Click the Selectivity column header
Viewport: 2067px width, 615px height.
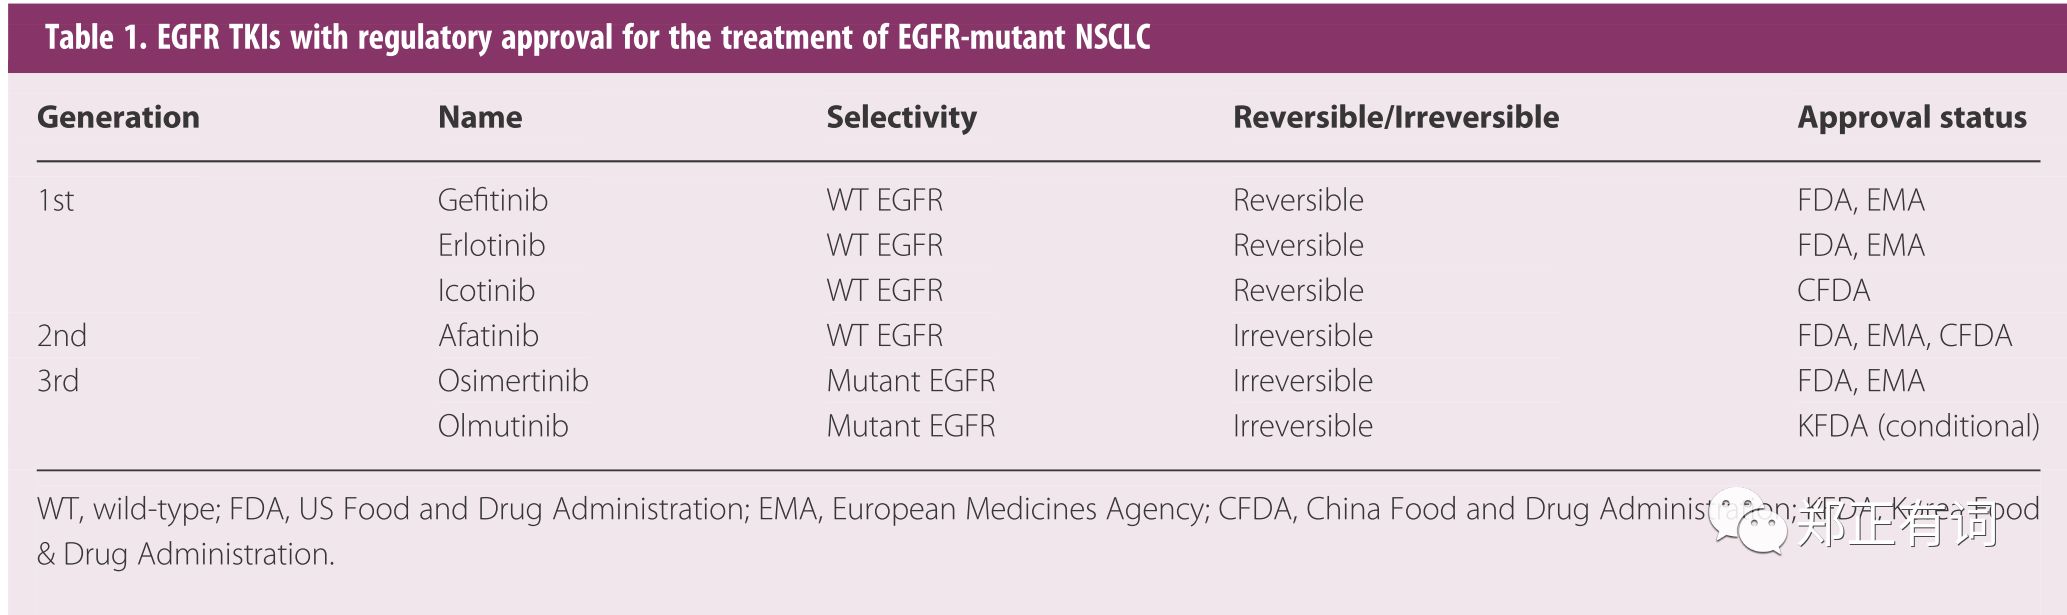[901, 117]
